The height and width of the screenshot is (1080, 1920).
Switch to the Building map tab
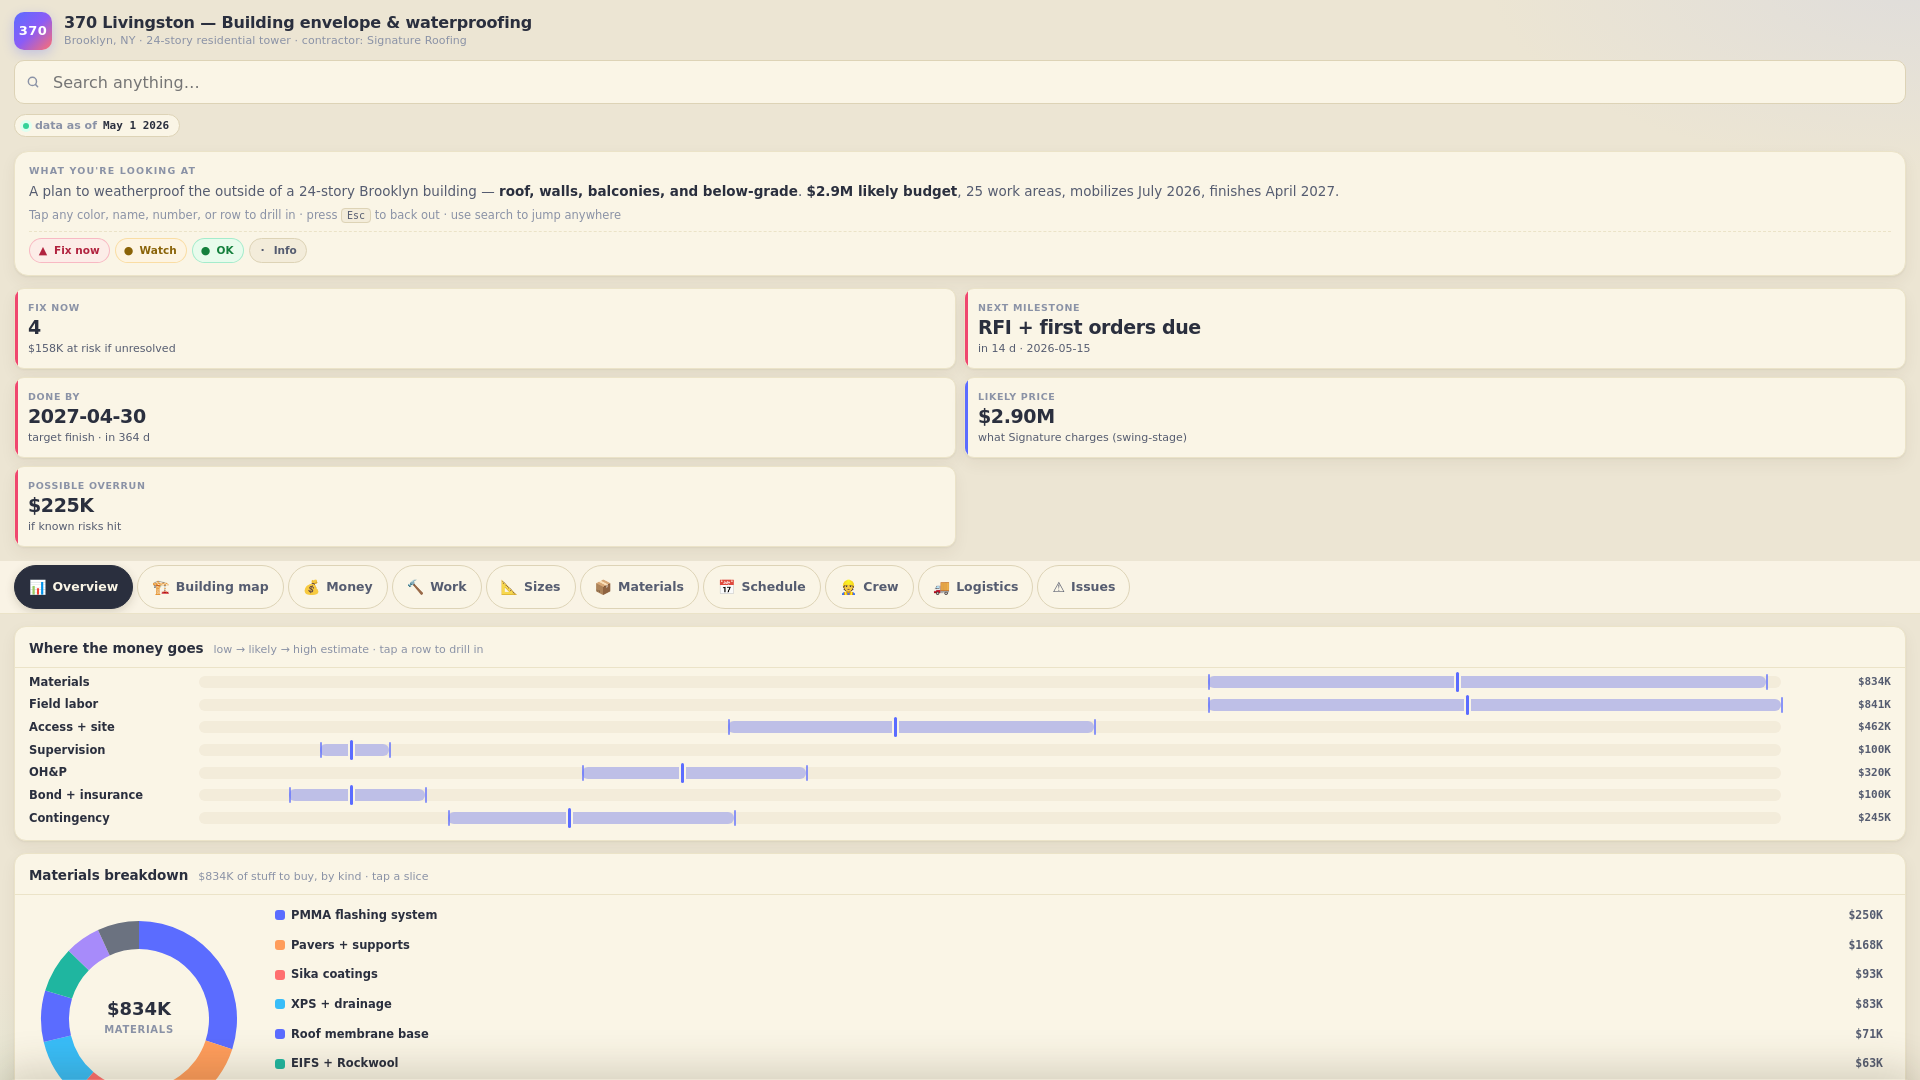coord(210,587)
